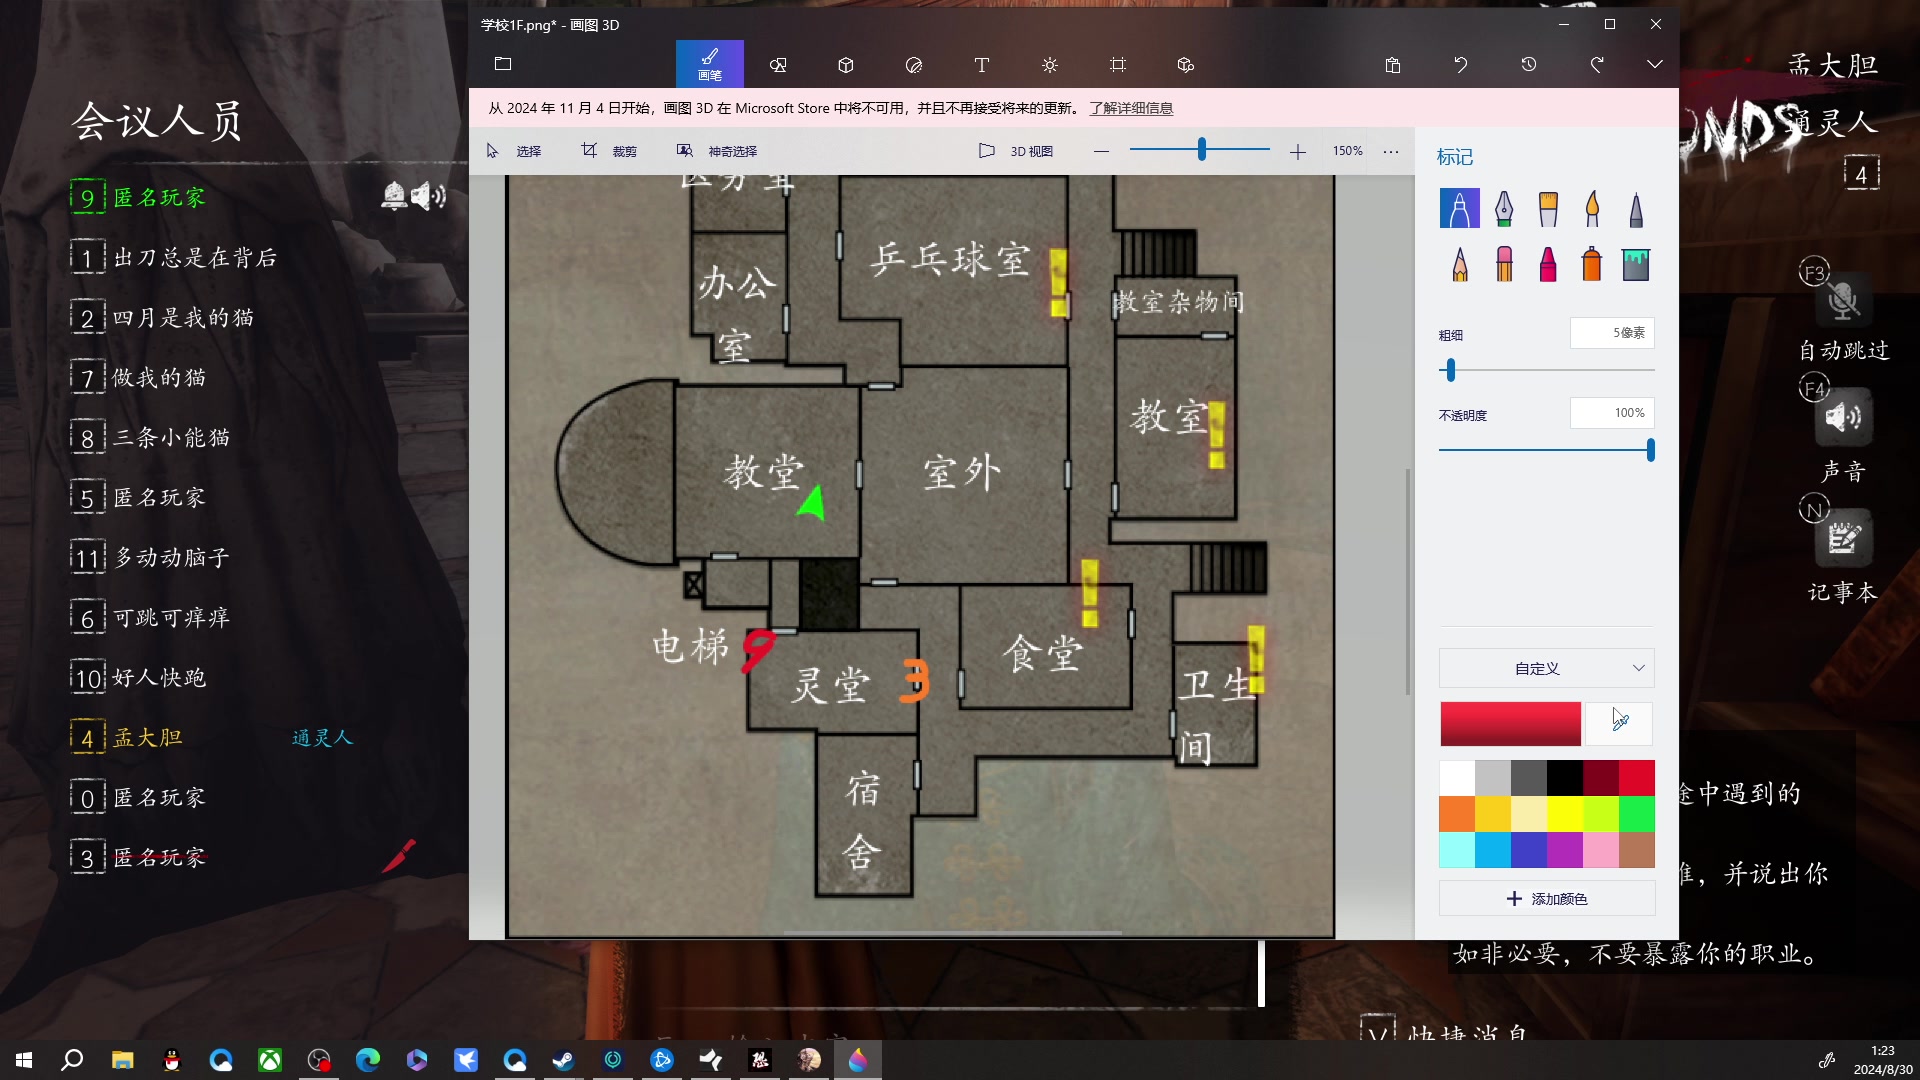The height and width of the screenshot is (1080, 1920).
Task: Select the Watercolor brush tool
Action: [x=1592, y=209]
